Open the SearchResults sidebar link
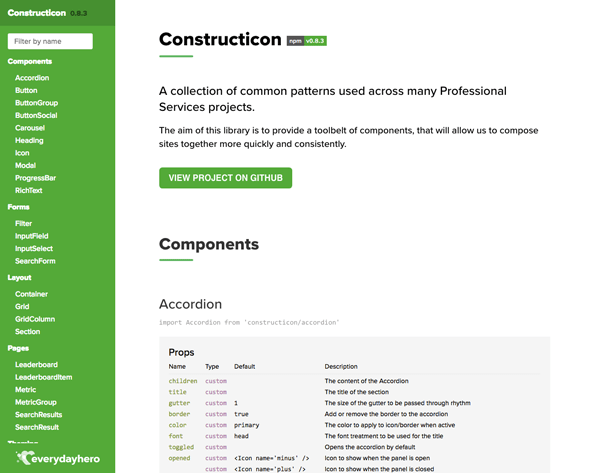Viewport: 590px width, 473px height. point(38,414)
